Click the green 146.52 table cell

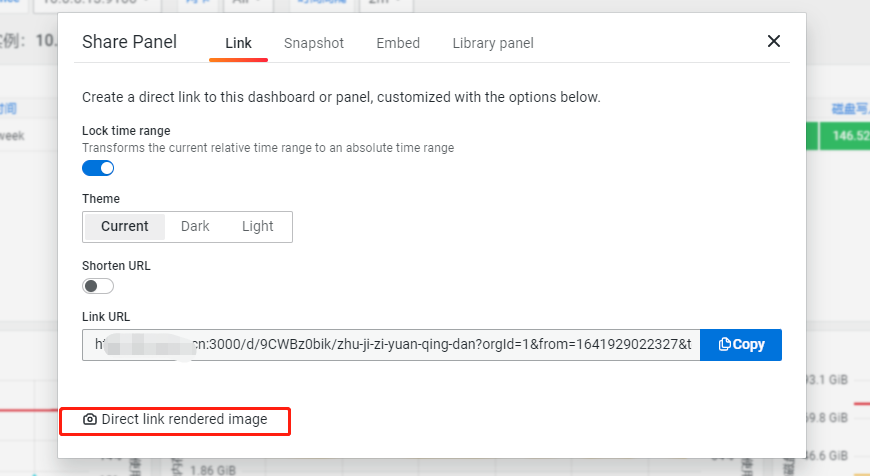tap(844, 136)
